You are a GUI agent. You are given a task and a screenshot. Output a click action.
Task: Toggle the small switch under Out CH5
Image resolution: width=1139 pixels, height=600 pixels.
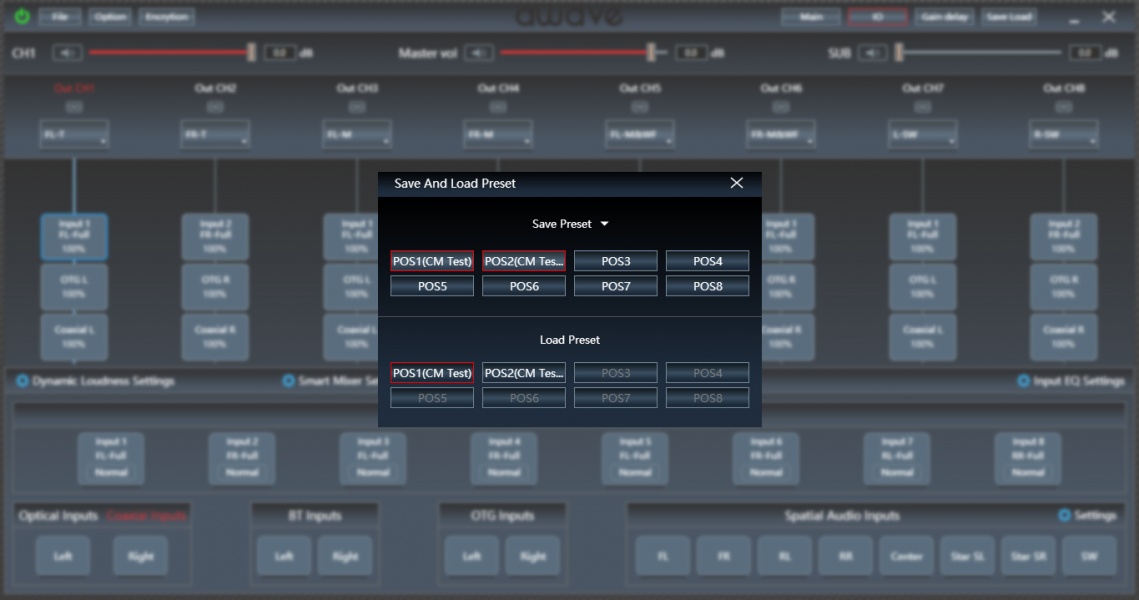639,107
